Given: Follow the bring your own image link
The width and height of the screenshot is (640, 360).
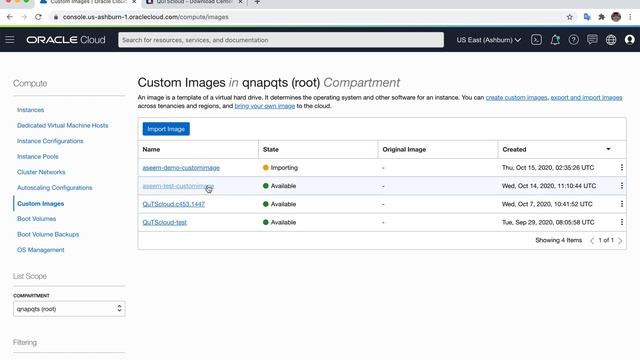Looking at the screenshot, I should (264, 106).
